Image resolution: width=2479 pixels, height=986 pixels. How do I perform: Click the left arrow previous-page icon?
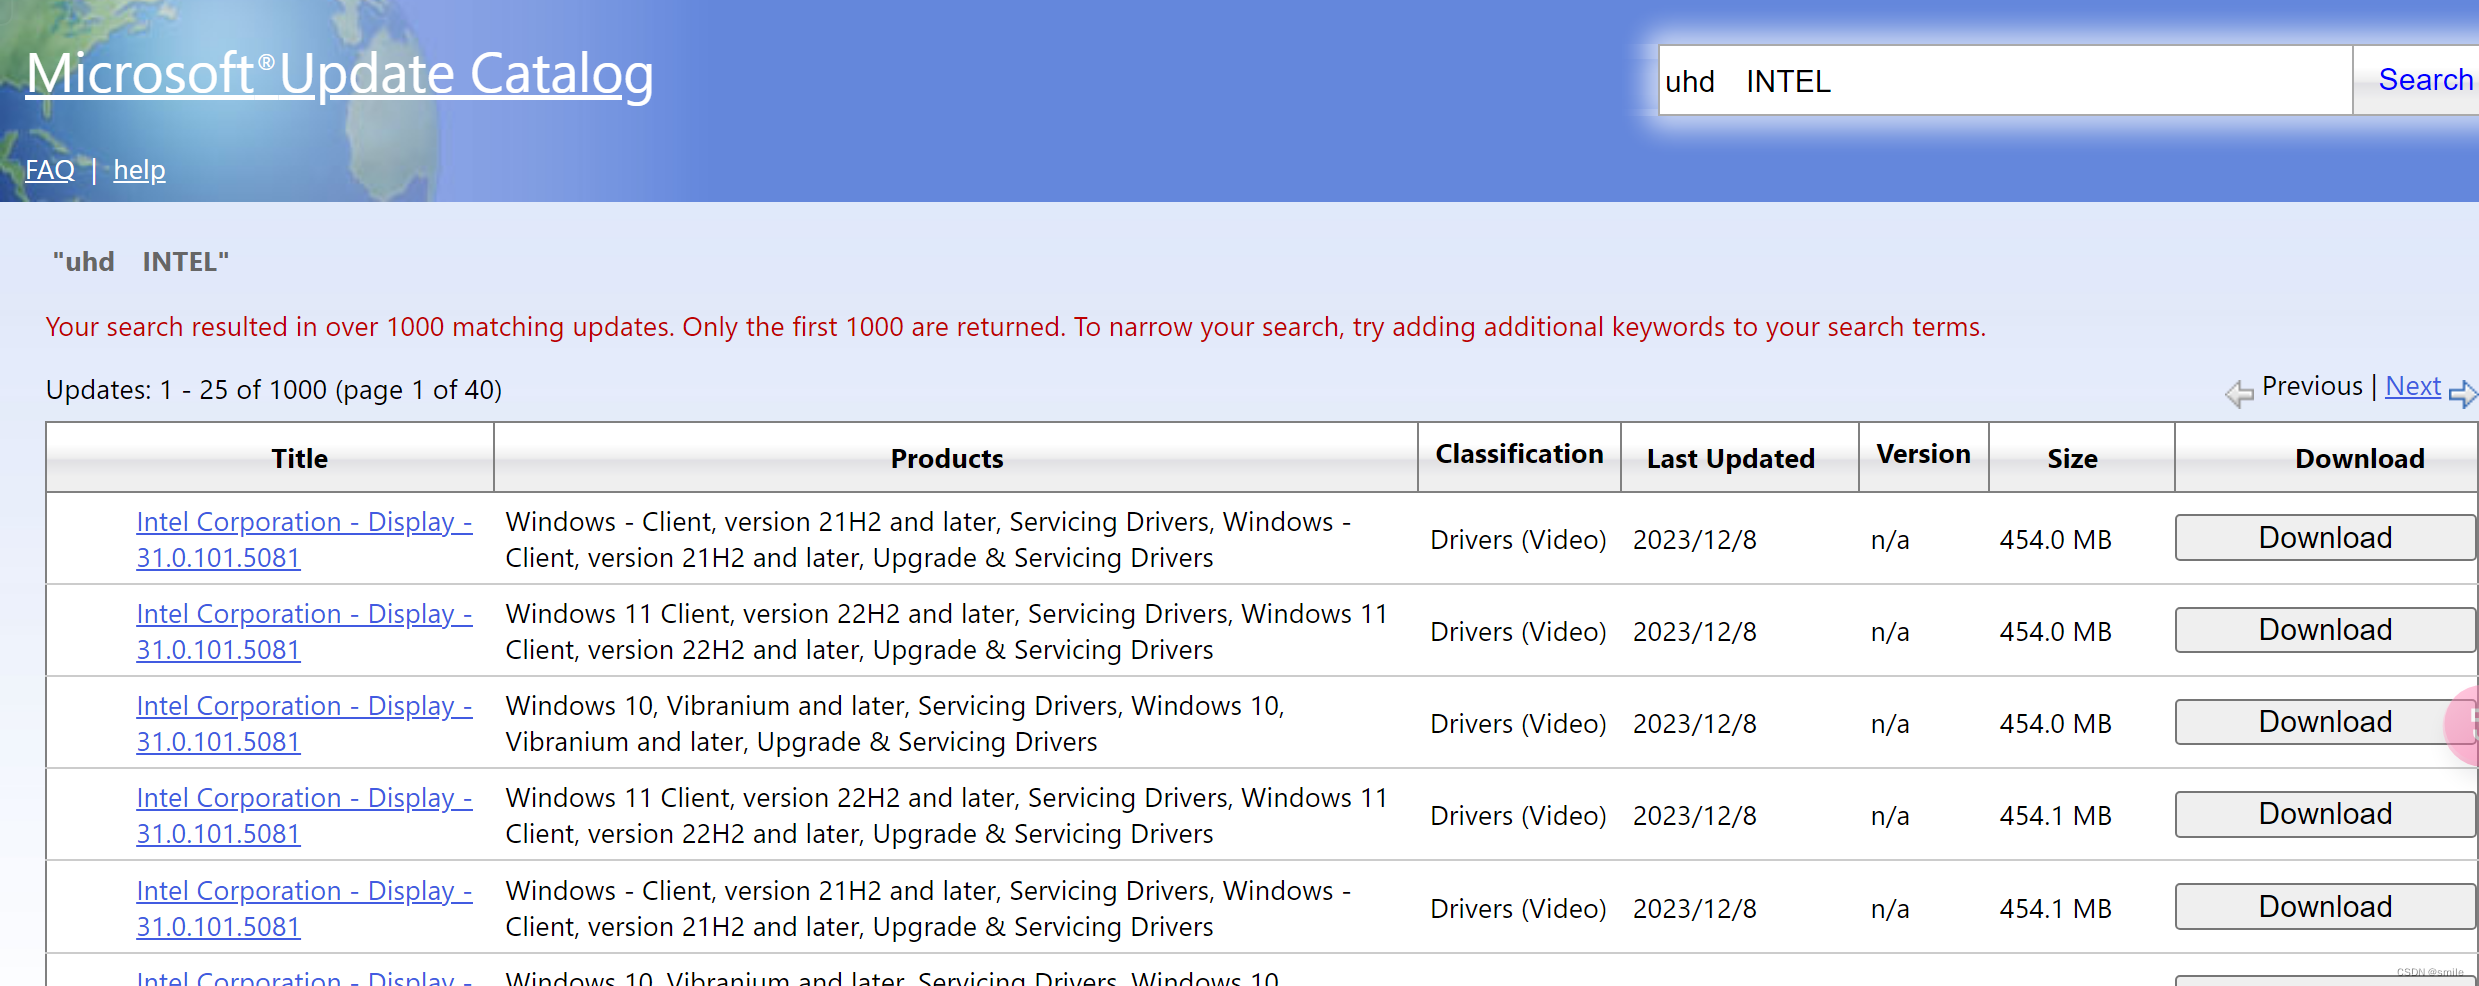[2239, 394]
